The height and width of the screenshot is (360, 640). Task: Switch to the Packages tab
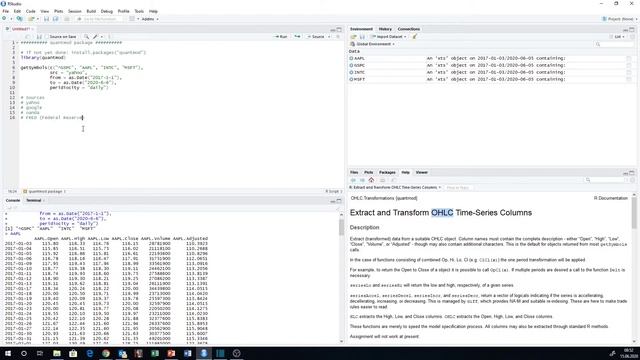(x=387, y=172)
